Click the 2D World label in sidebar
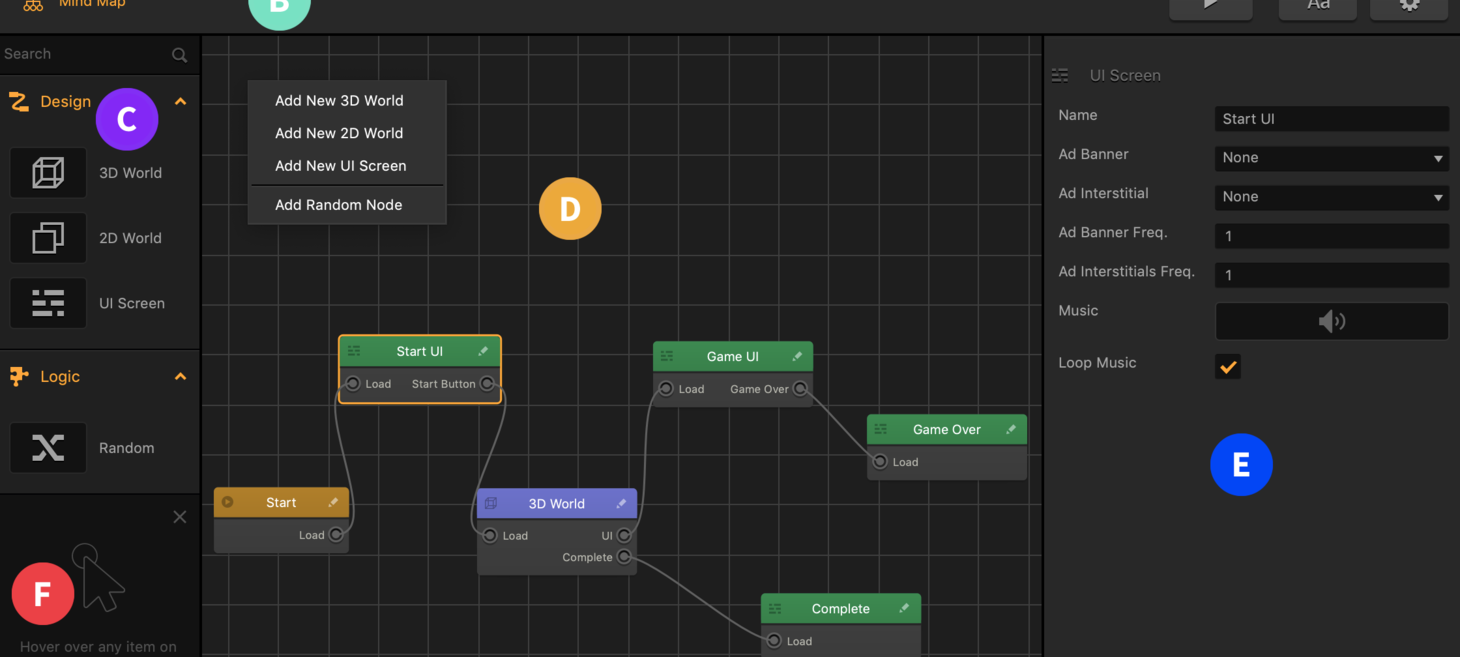The image size is (1460, 657). pyautogui.click(x=130, y=238)
